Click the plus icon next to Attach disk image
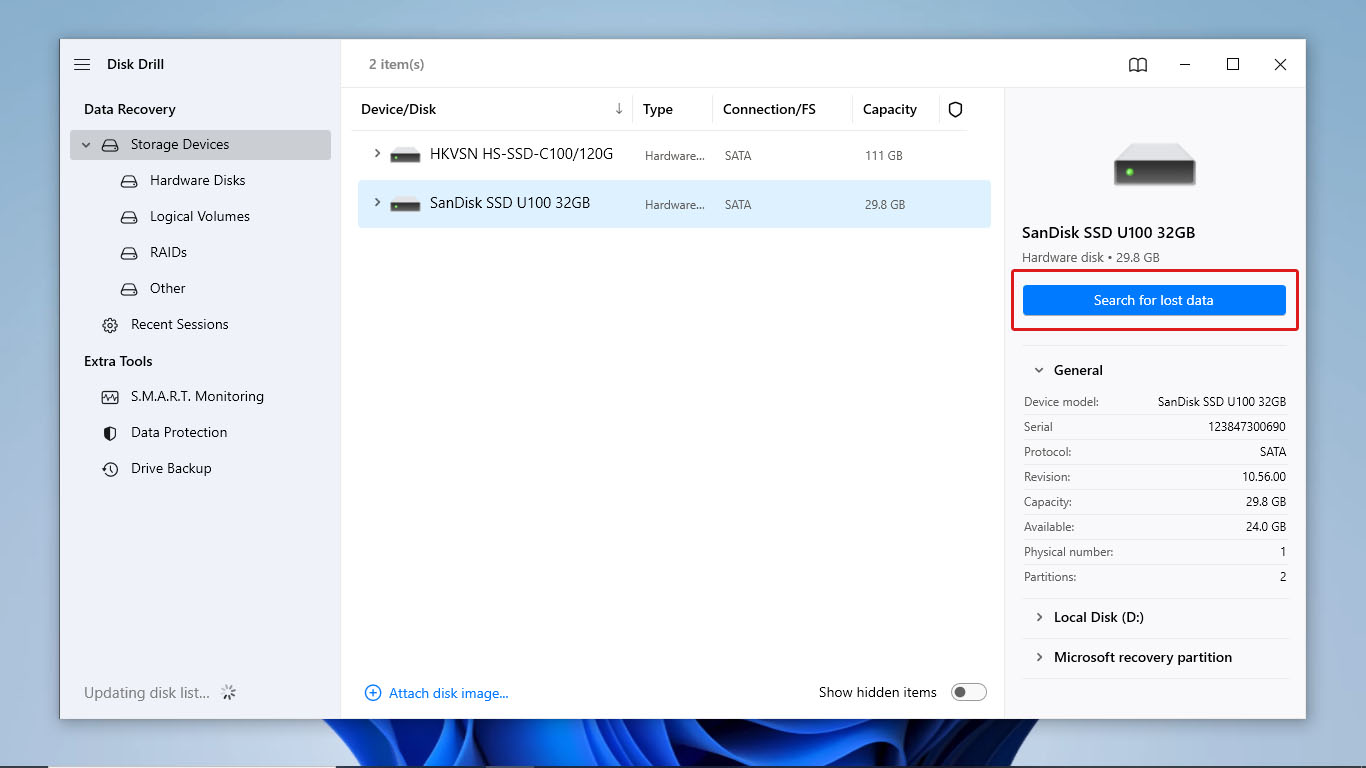 pyautogui.click(x=373, y=693)
